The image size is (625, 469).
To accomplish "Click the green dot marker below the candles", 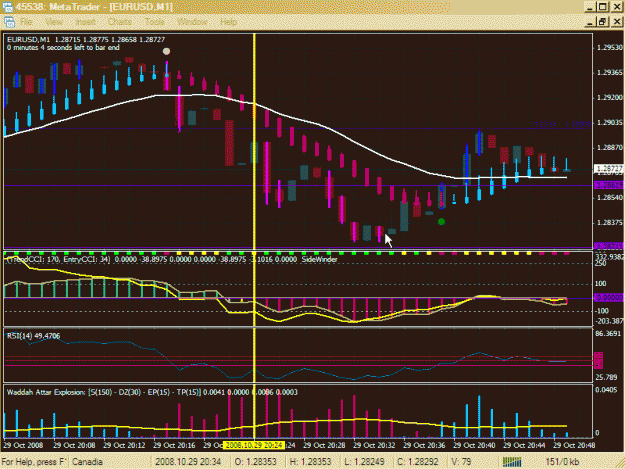I will [441, 222].
